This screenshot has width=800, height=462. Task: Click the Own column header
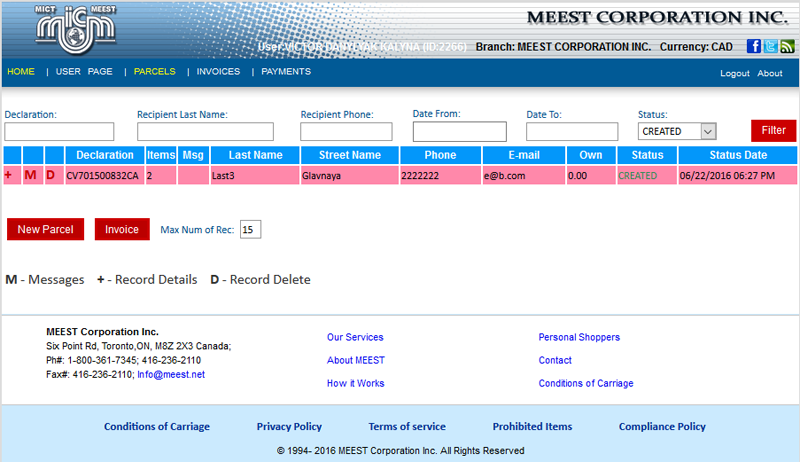click(591, 155)
